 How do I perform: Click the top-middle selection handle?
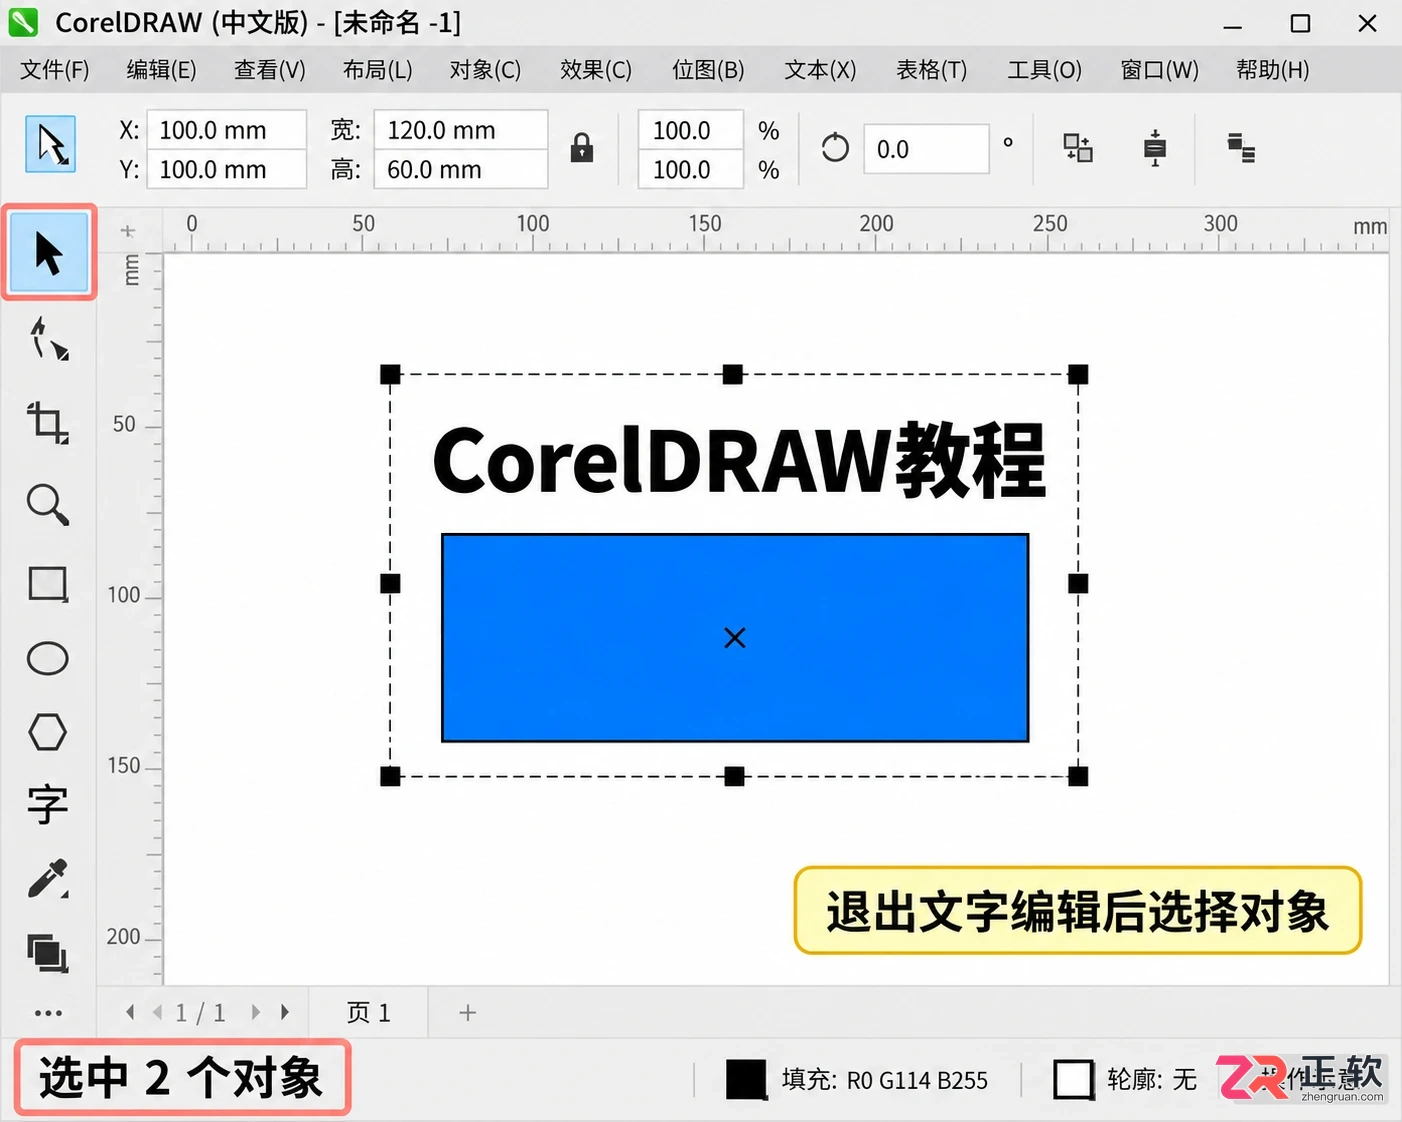click(733, 375)
